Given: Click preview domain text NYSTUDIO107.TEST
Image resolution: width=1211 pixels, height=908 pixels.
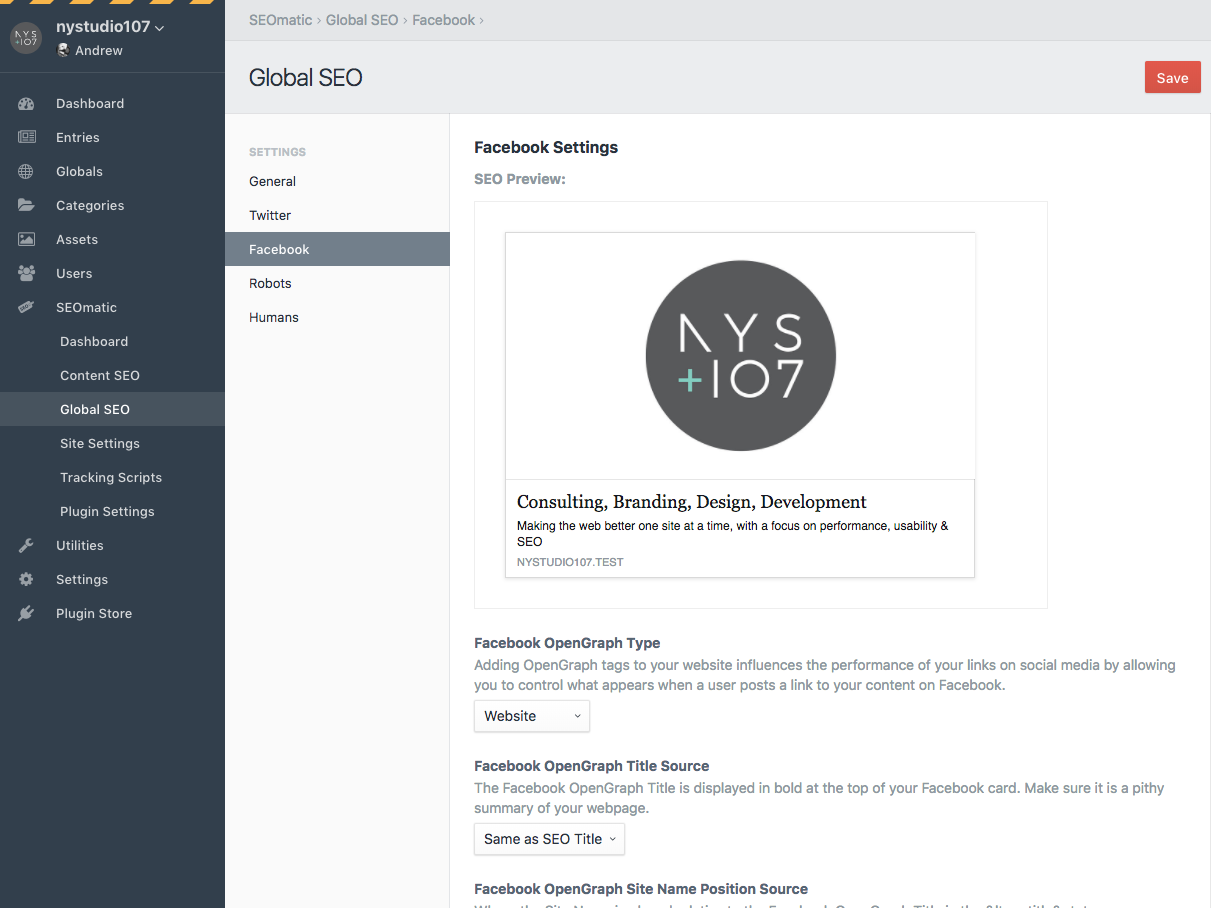Looking at the screenshot, I should tap(570, 562).
